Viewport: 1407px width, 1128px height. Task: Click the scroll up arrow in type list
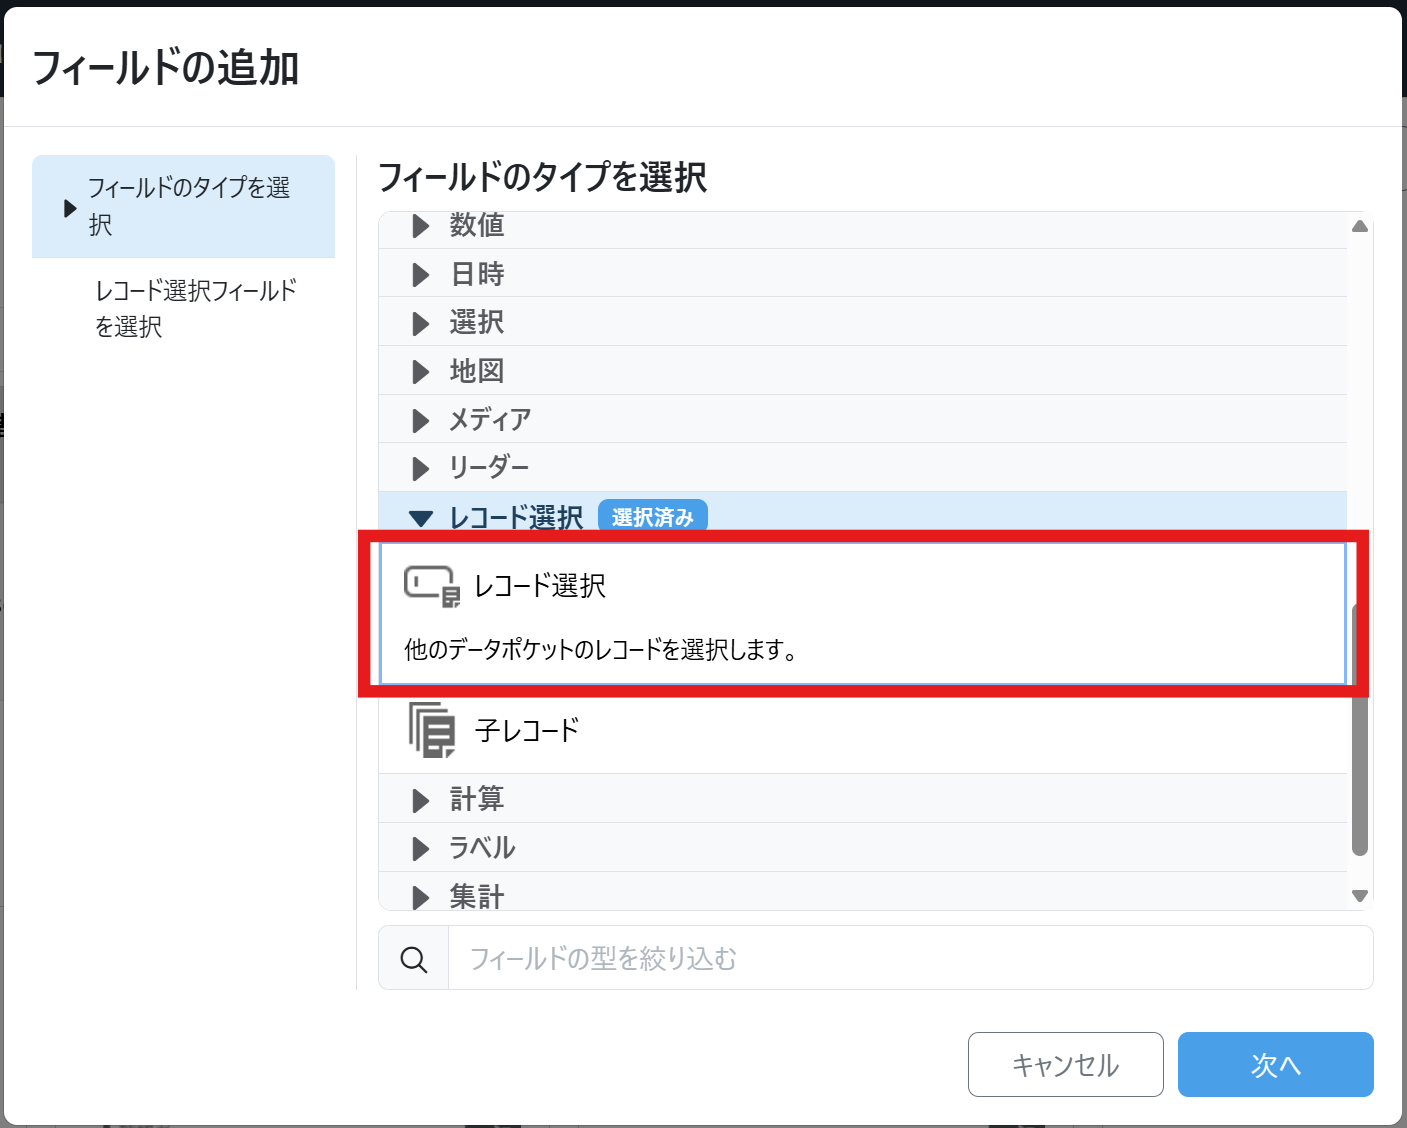(x=1359, y=226)
